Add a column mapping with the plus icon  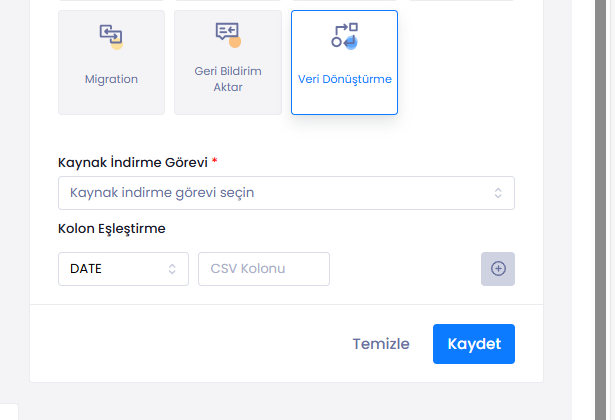pyautogui.click(x=498, y=269)
